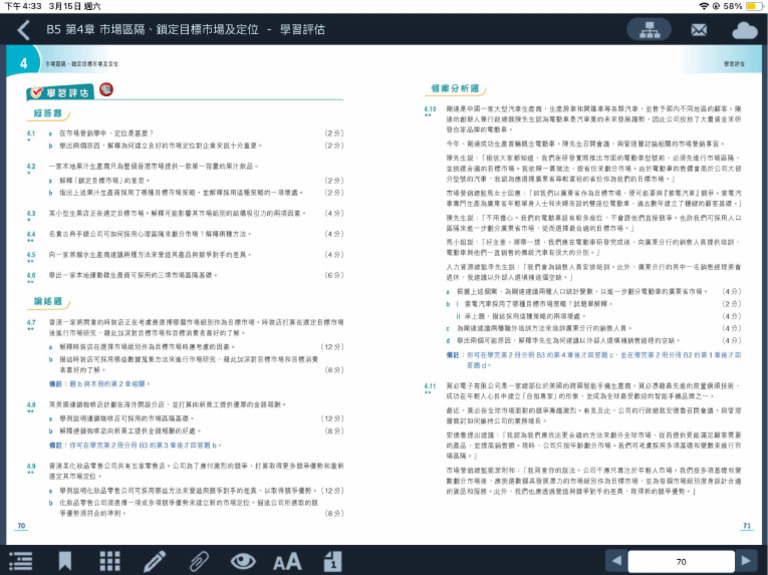Image resolution: width=768 pixels, height=575 pixels.
Task: Tap the right page number 71
Action: [746, 526]
